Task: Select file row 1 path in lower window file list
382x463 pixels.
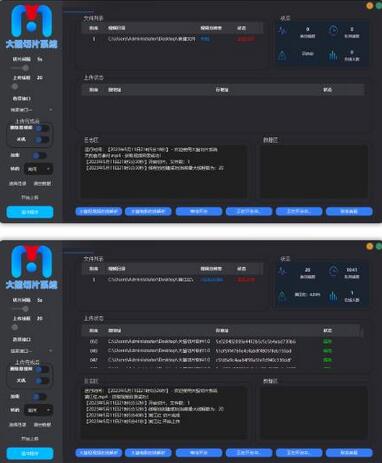Action: [x=151, y=280]
